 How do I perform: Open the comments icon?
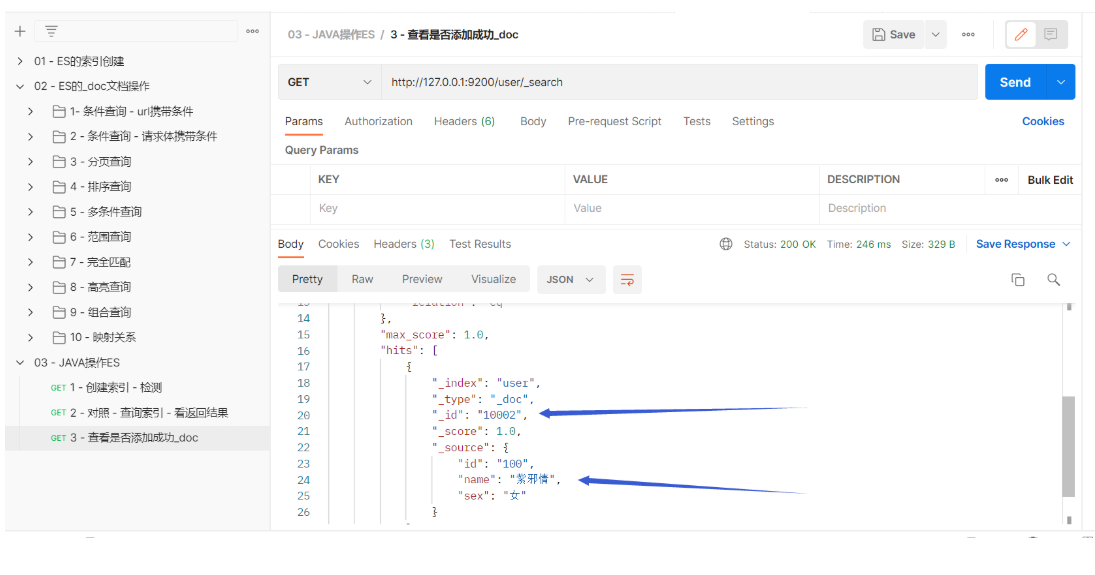click(x=1050, y=34)
